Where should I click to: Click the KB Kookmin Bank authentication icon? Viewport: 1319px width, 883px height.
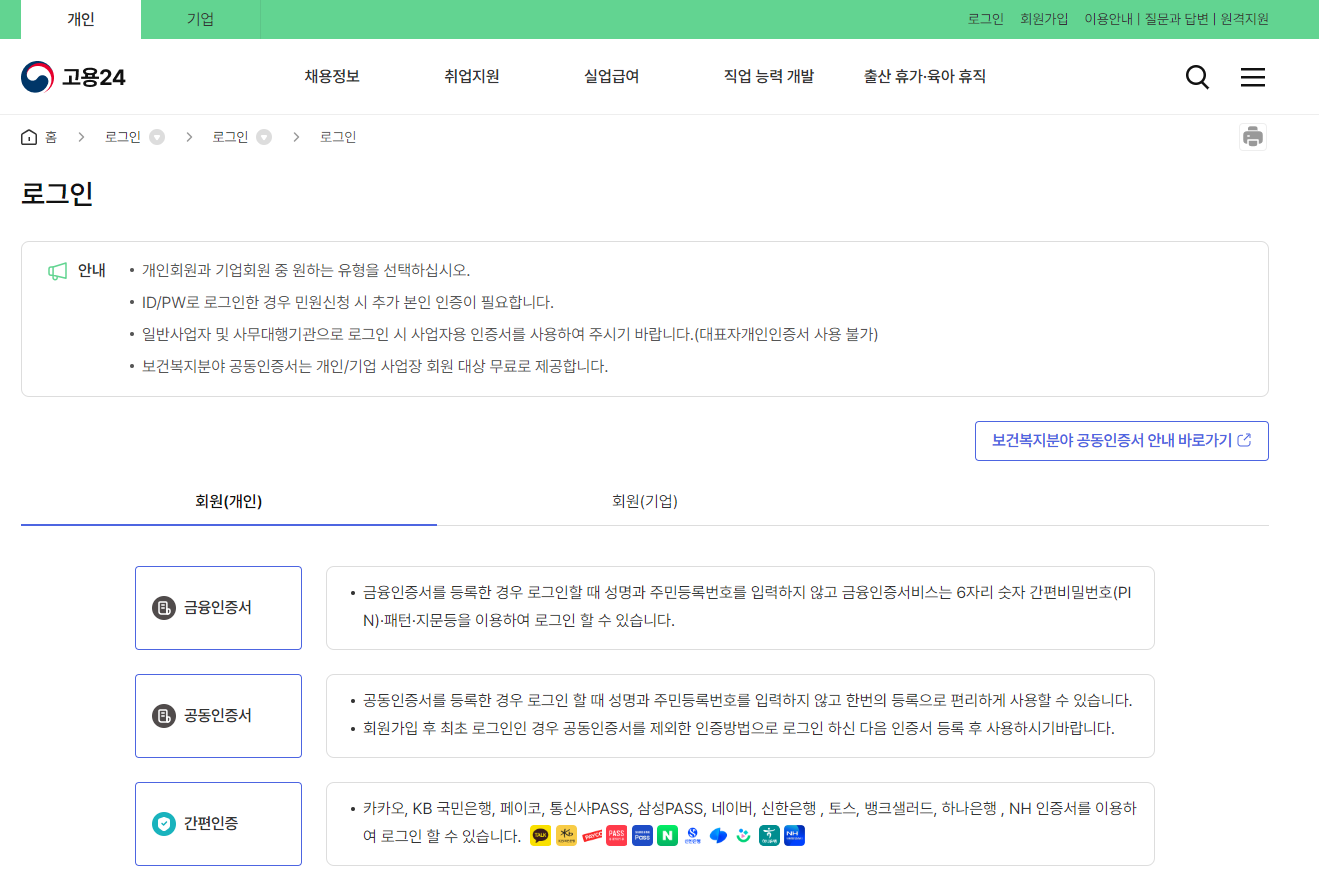[566, 835]
